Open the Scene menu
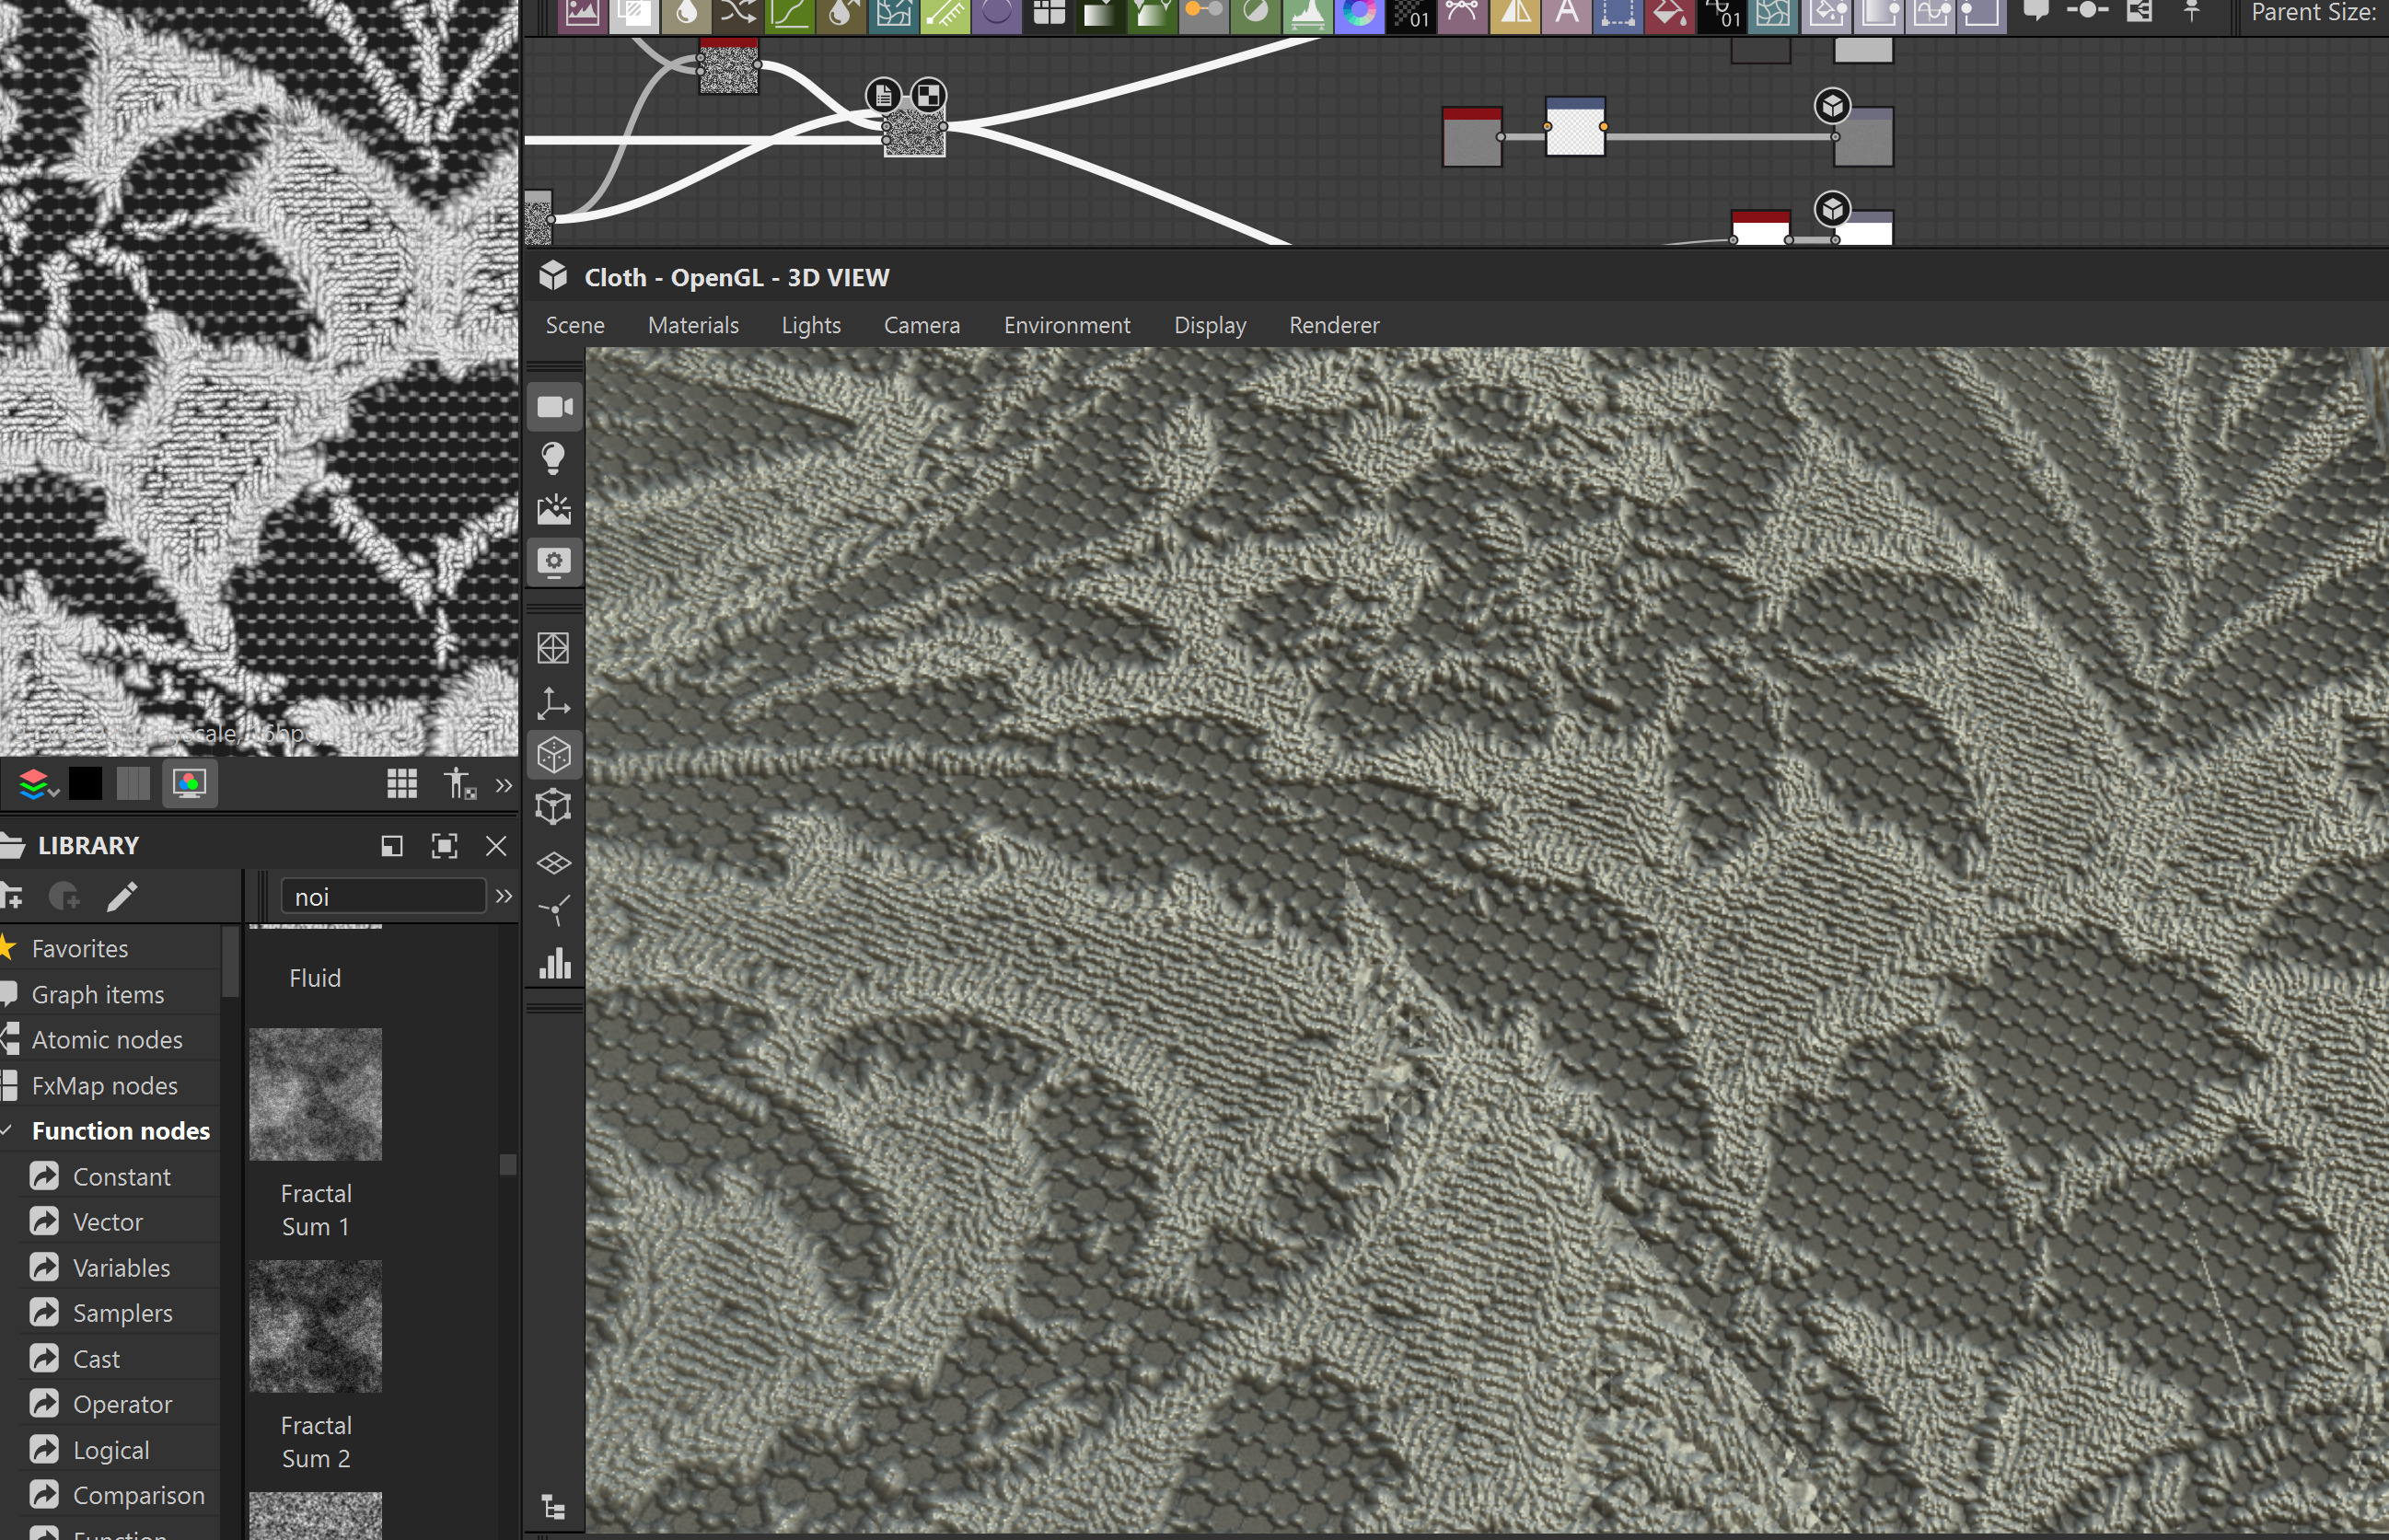Screen dimensions: 2389x1540 [x=575, y=325]
